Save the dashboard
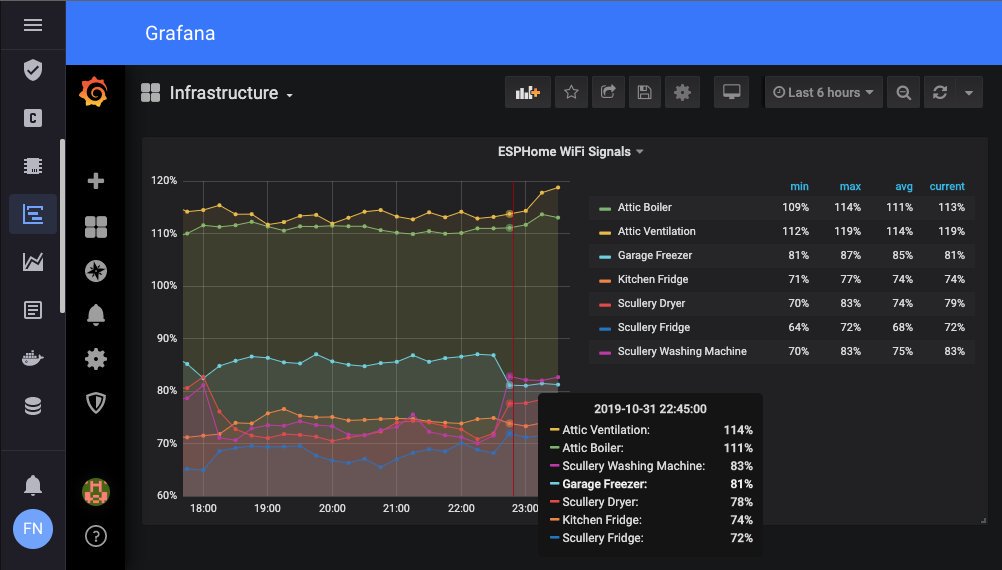 coord(645,93)
